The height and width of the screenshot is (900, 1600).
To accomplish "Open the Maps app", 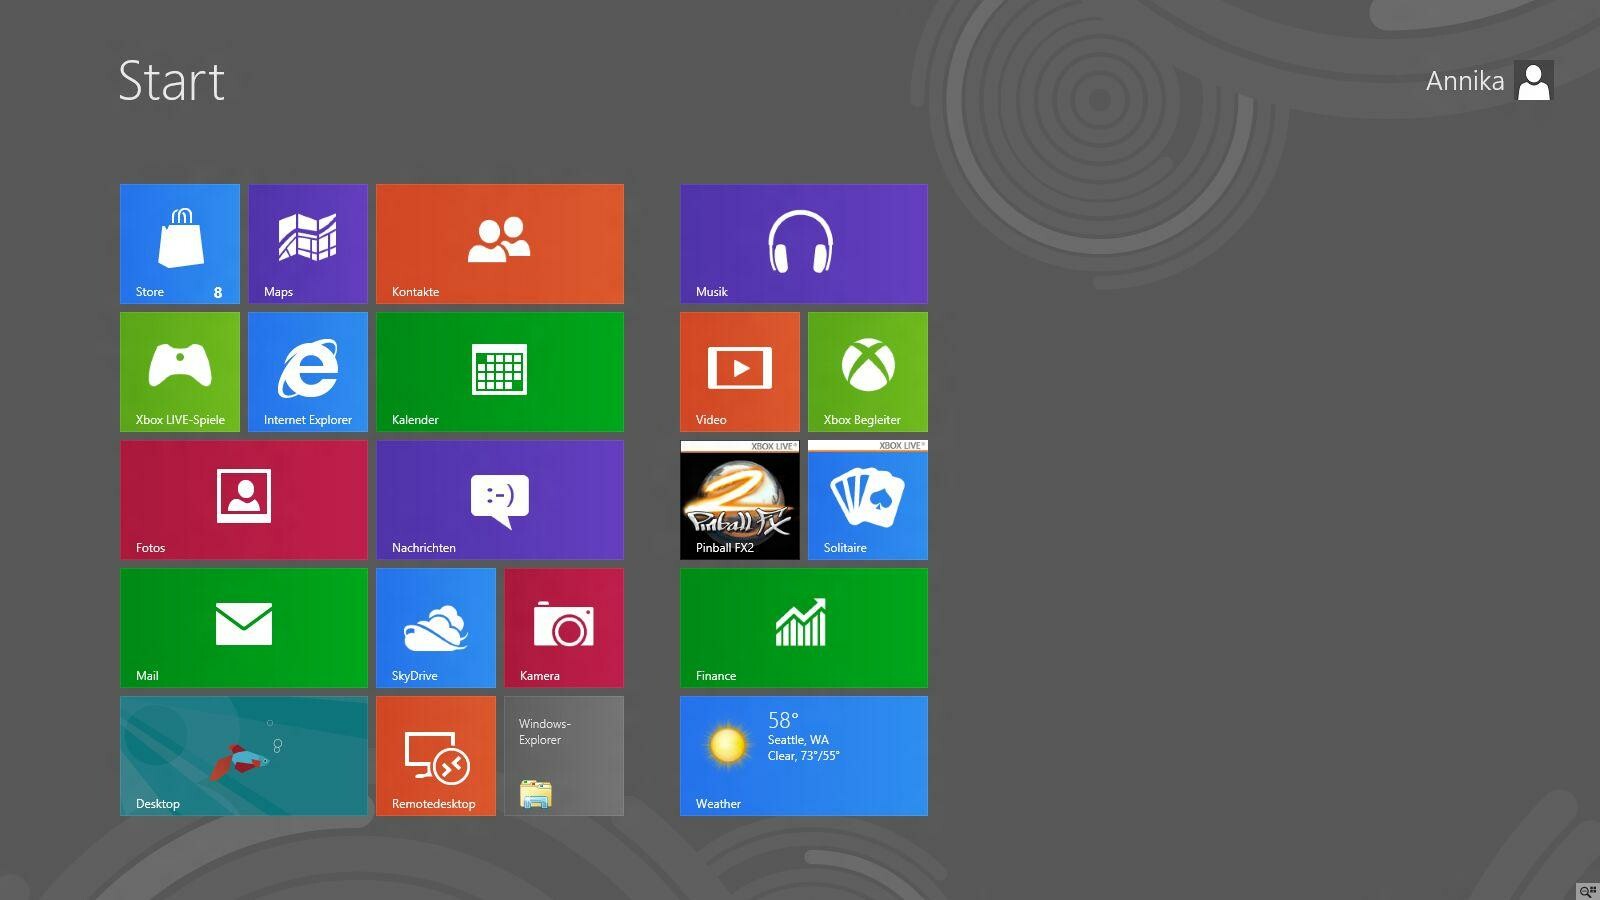I will point(308,243).
